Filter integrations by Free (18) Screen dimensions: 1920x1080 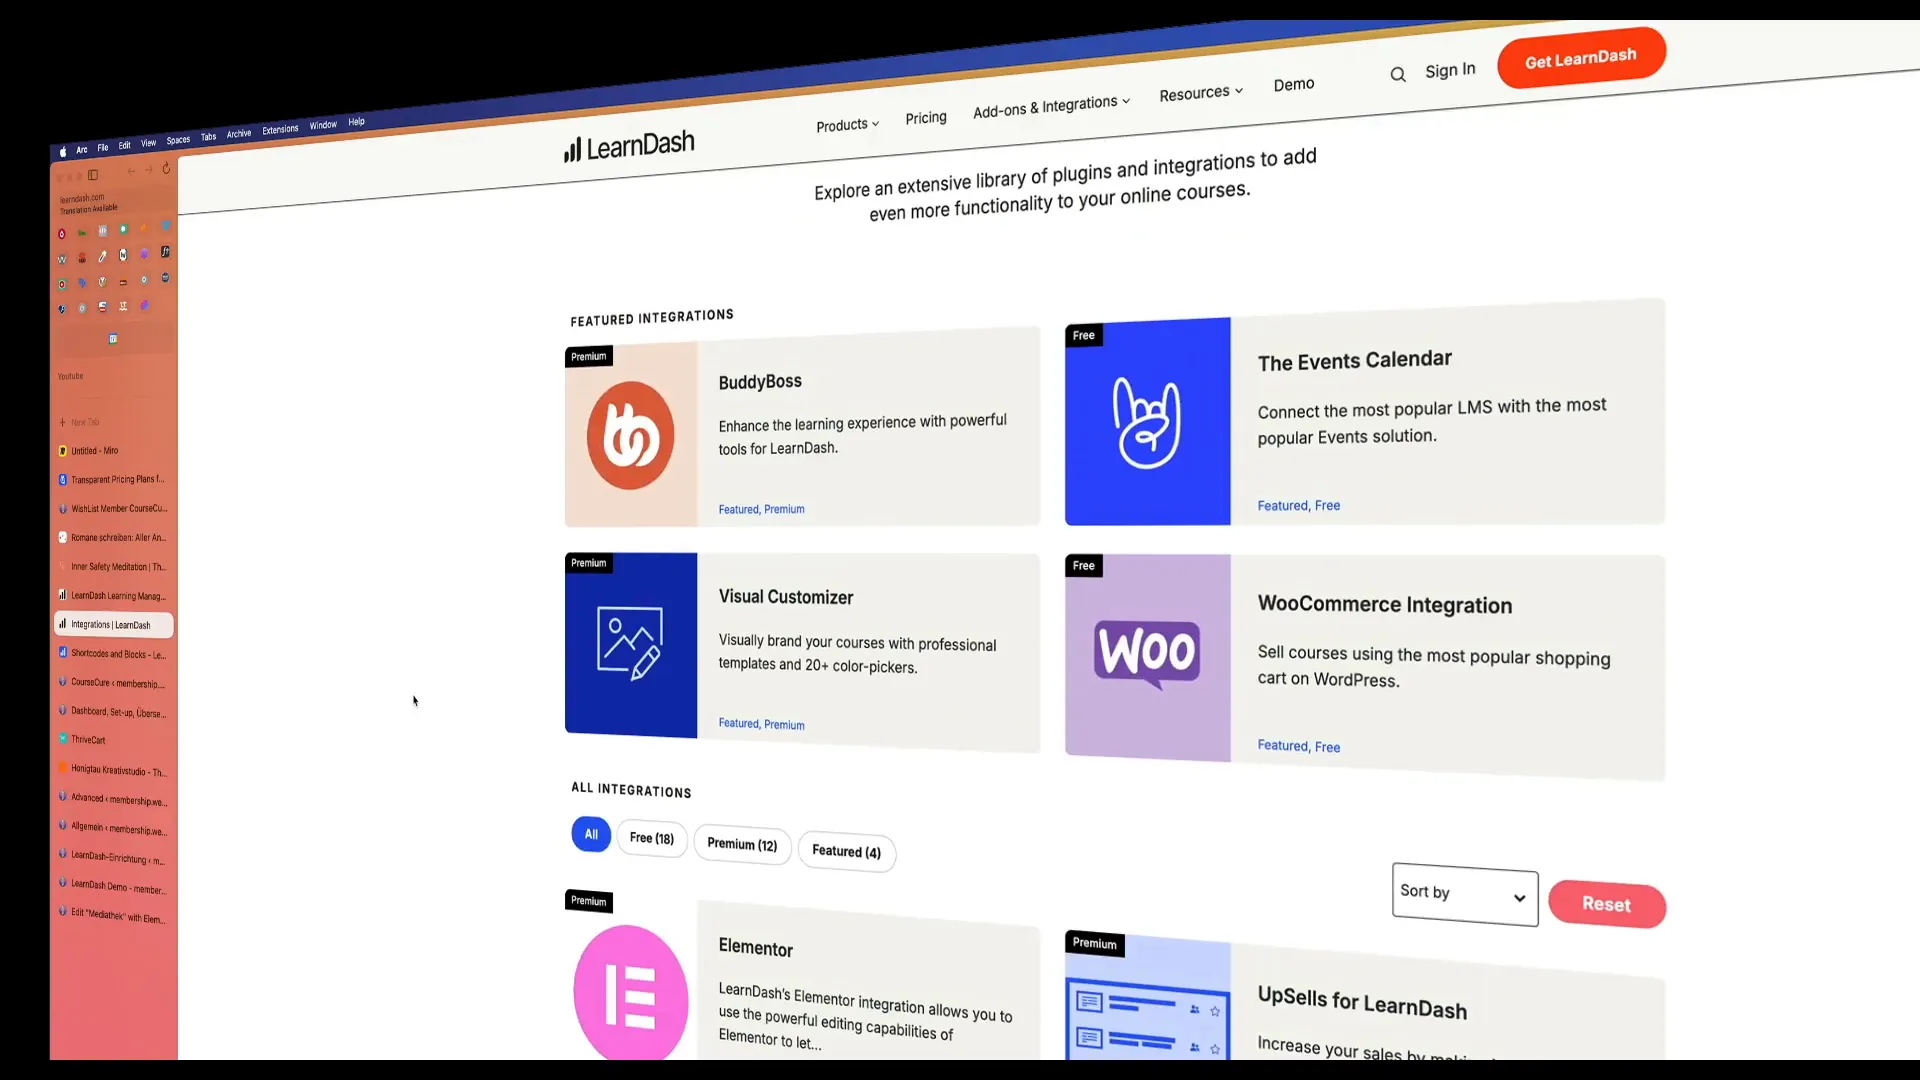[652, 838]
